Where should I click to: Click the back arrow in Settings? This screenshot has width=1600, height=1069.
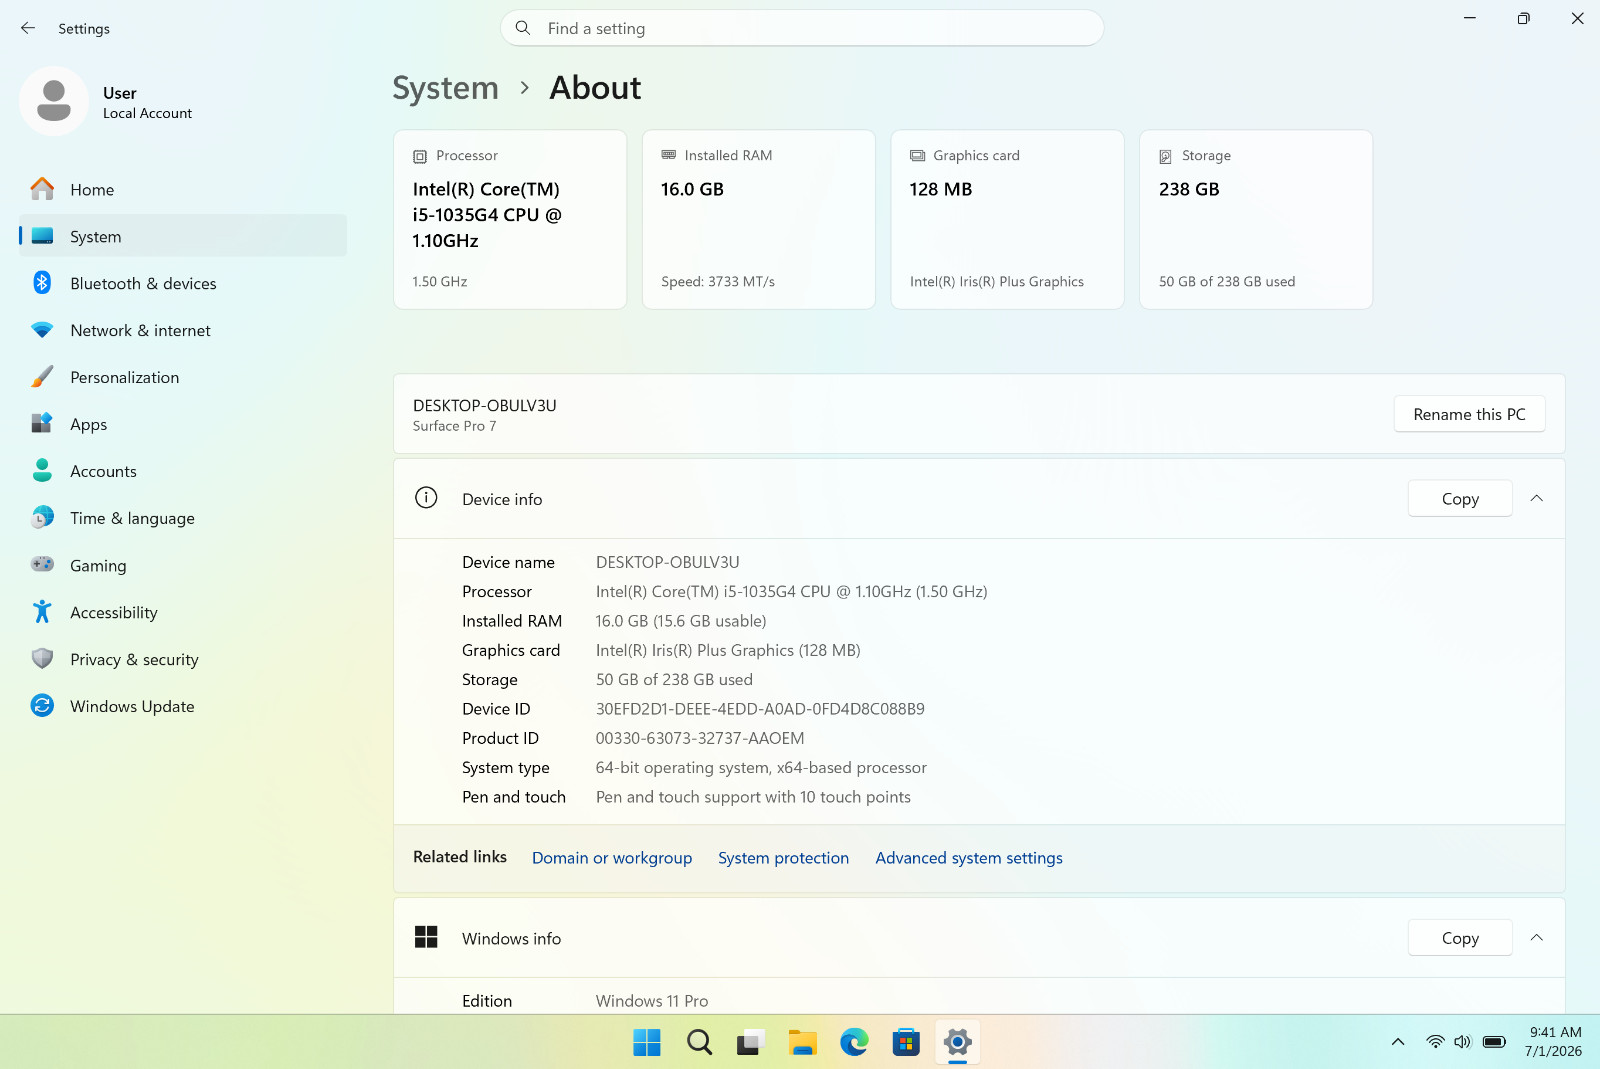[x=28, y=28]
